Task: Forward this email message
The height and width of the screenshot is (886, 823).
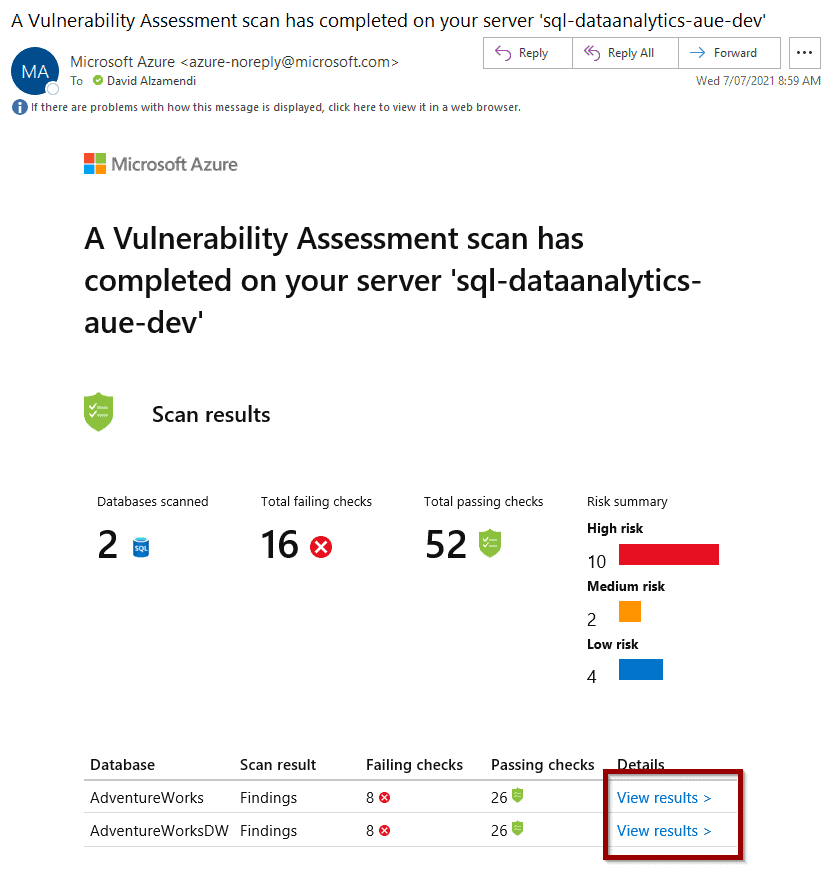Action: click(x=729, y=53)
